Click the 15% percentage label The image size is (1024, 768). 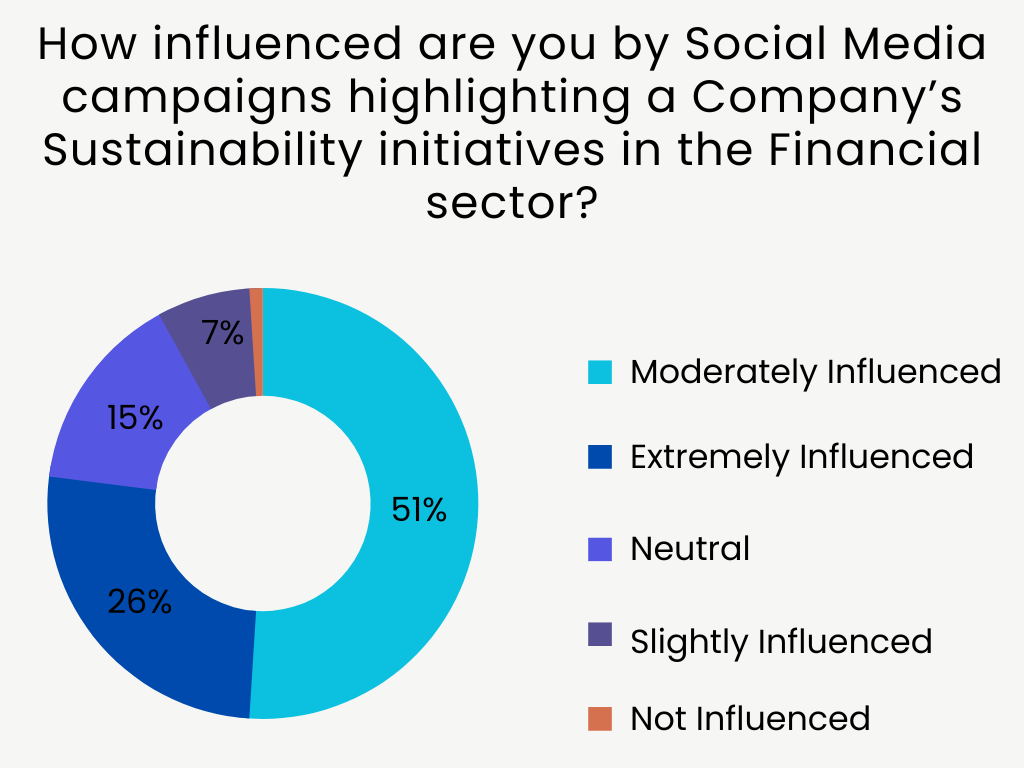click(134, 417)
